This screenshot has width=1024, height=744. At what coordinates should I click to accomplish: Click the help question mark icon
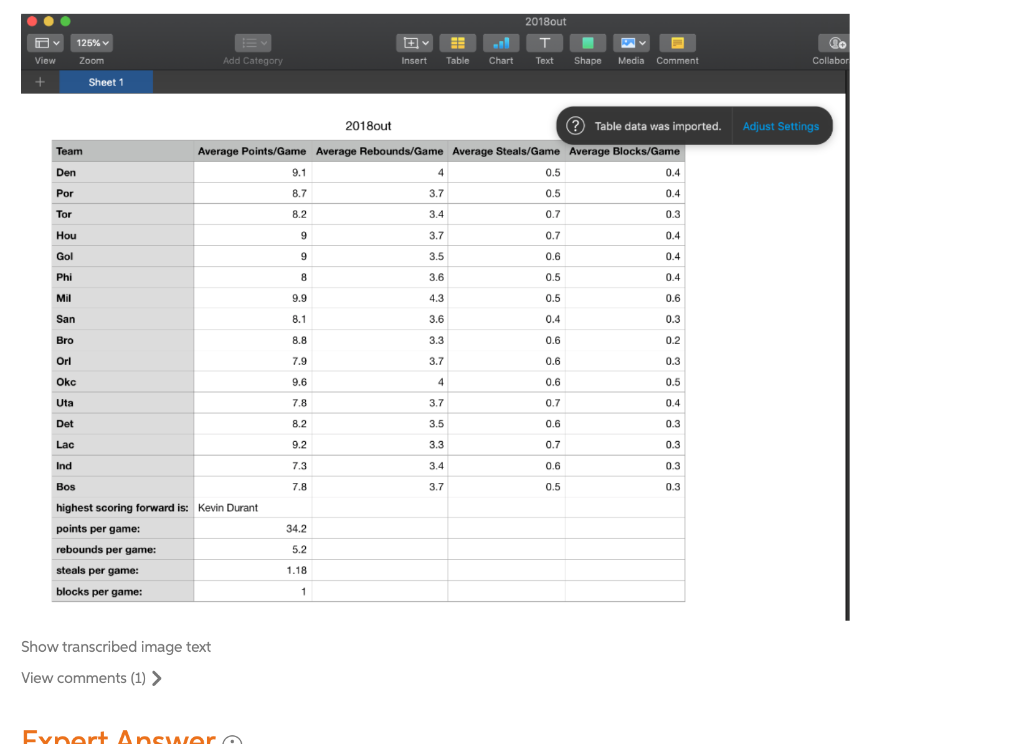(575, 125)
